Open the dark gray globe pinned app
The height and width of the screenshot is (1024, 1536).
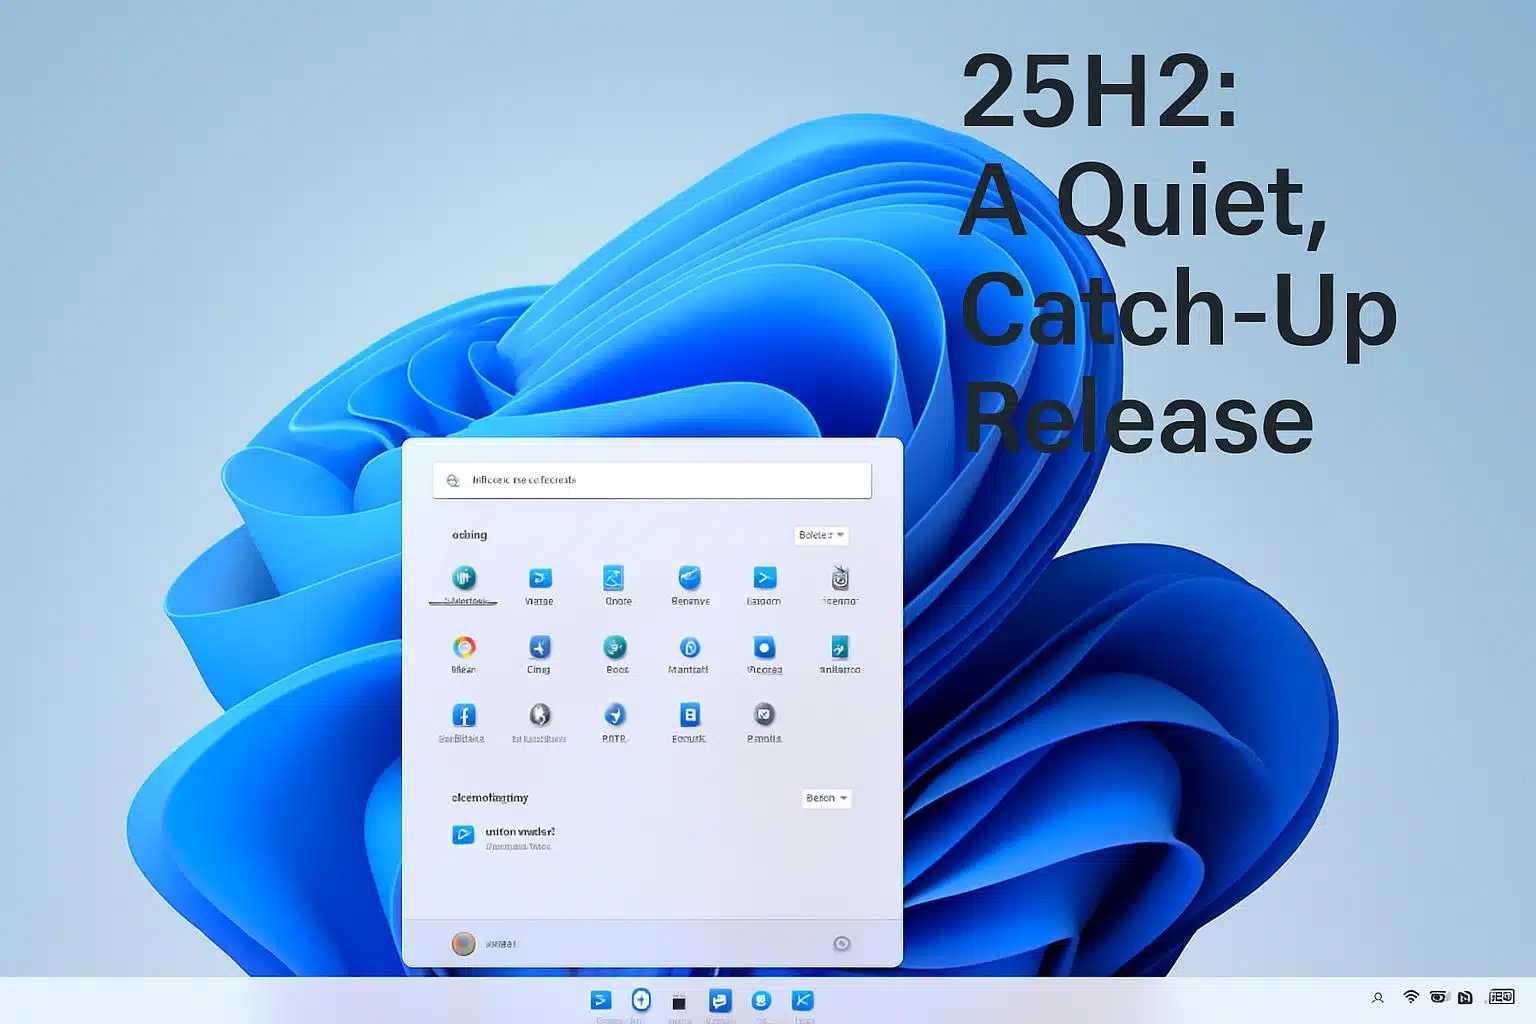tap(540, 715)
